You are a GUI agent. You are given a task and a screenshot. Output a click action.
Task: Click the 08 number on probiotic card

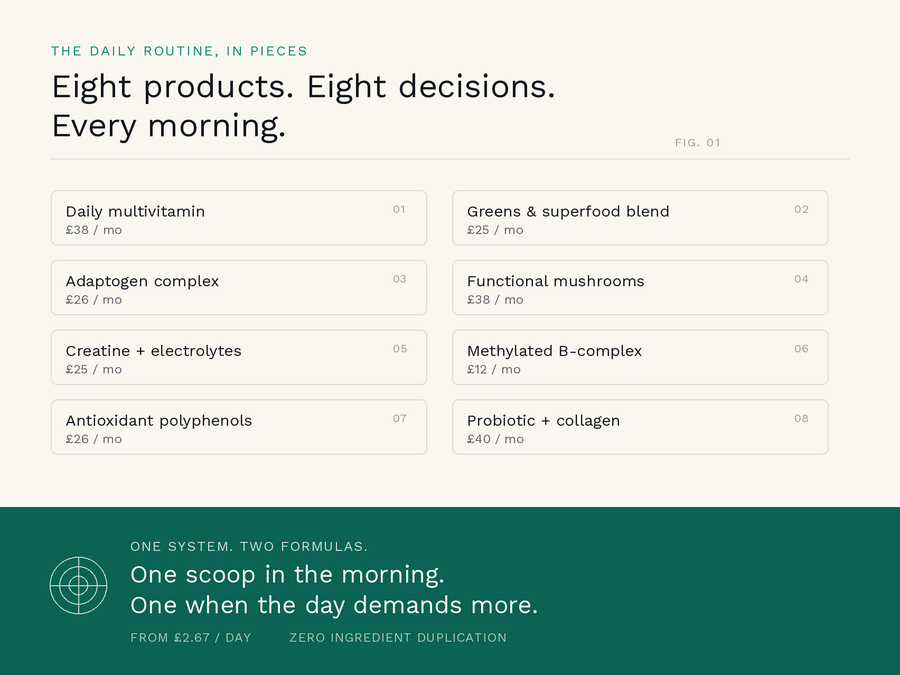[801, 418]
